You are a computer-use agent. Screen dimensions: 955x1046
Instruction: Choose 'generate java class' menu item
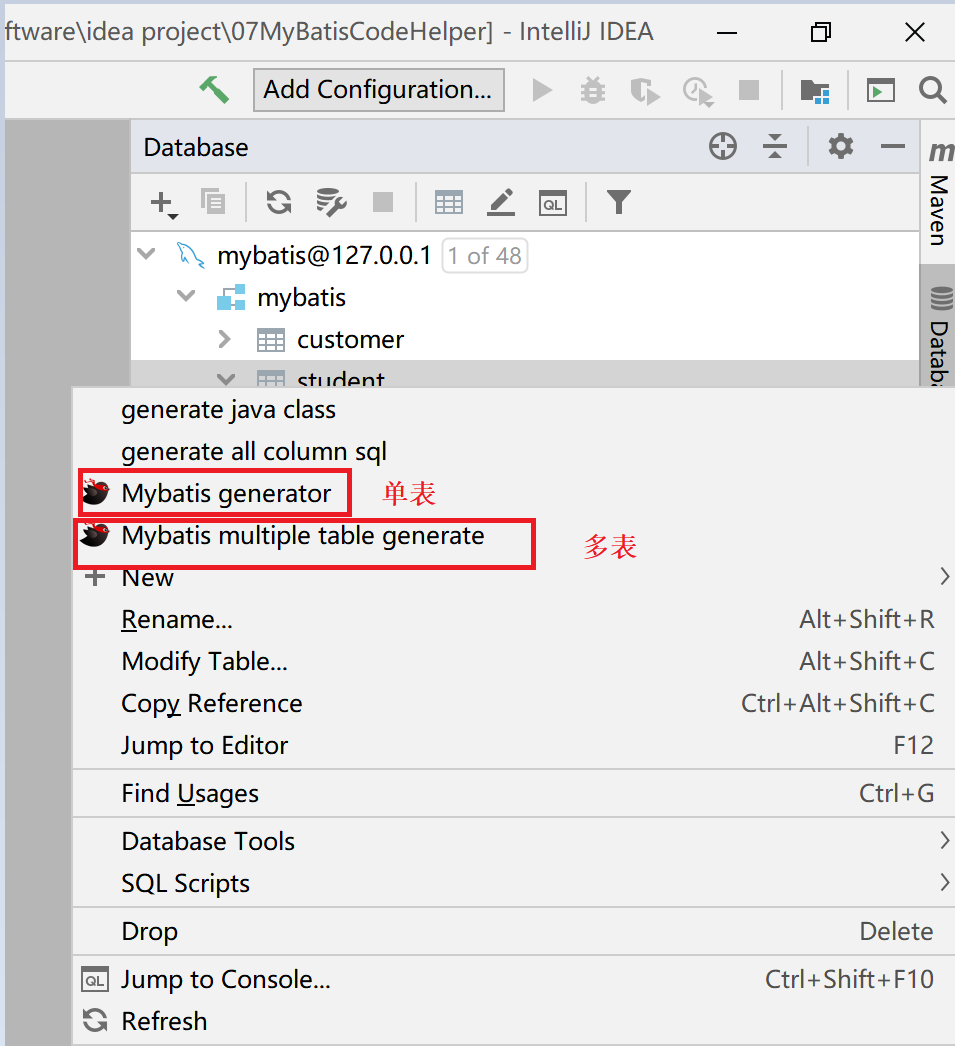[x=514, y=410]
